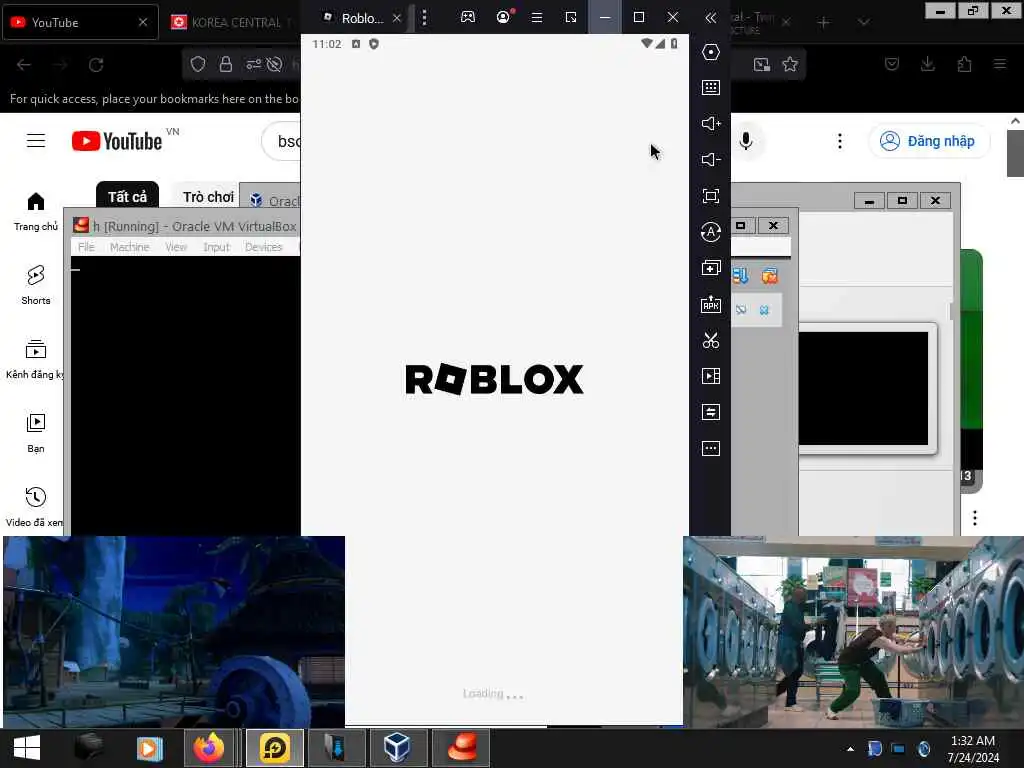Open the operation recorder (A) icon
The image size is (1024, 768).
click(x=711, y=232)
